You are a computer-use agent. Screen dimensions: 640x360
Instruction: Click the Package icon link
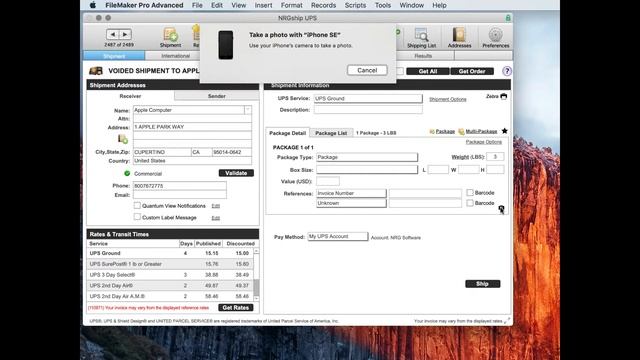442,131
